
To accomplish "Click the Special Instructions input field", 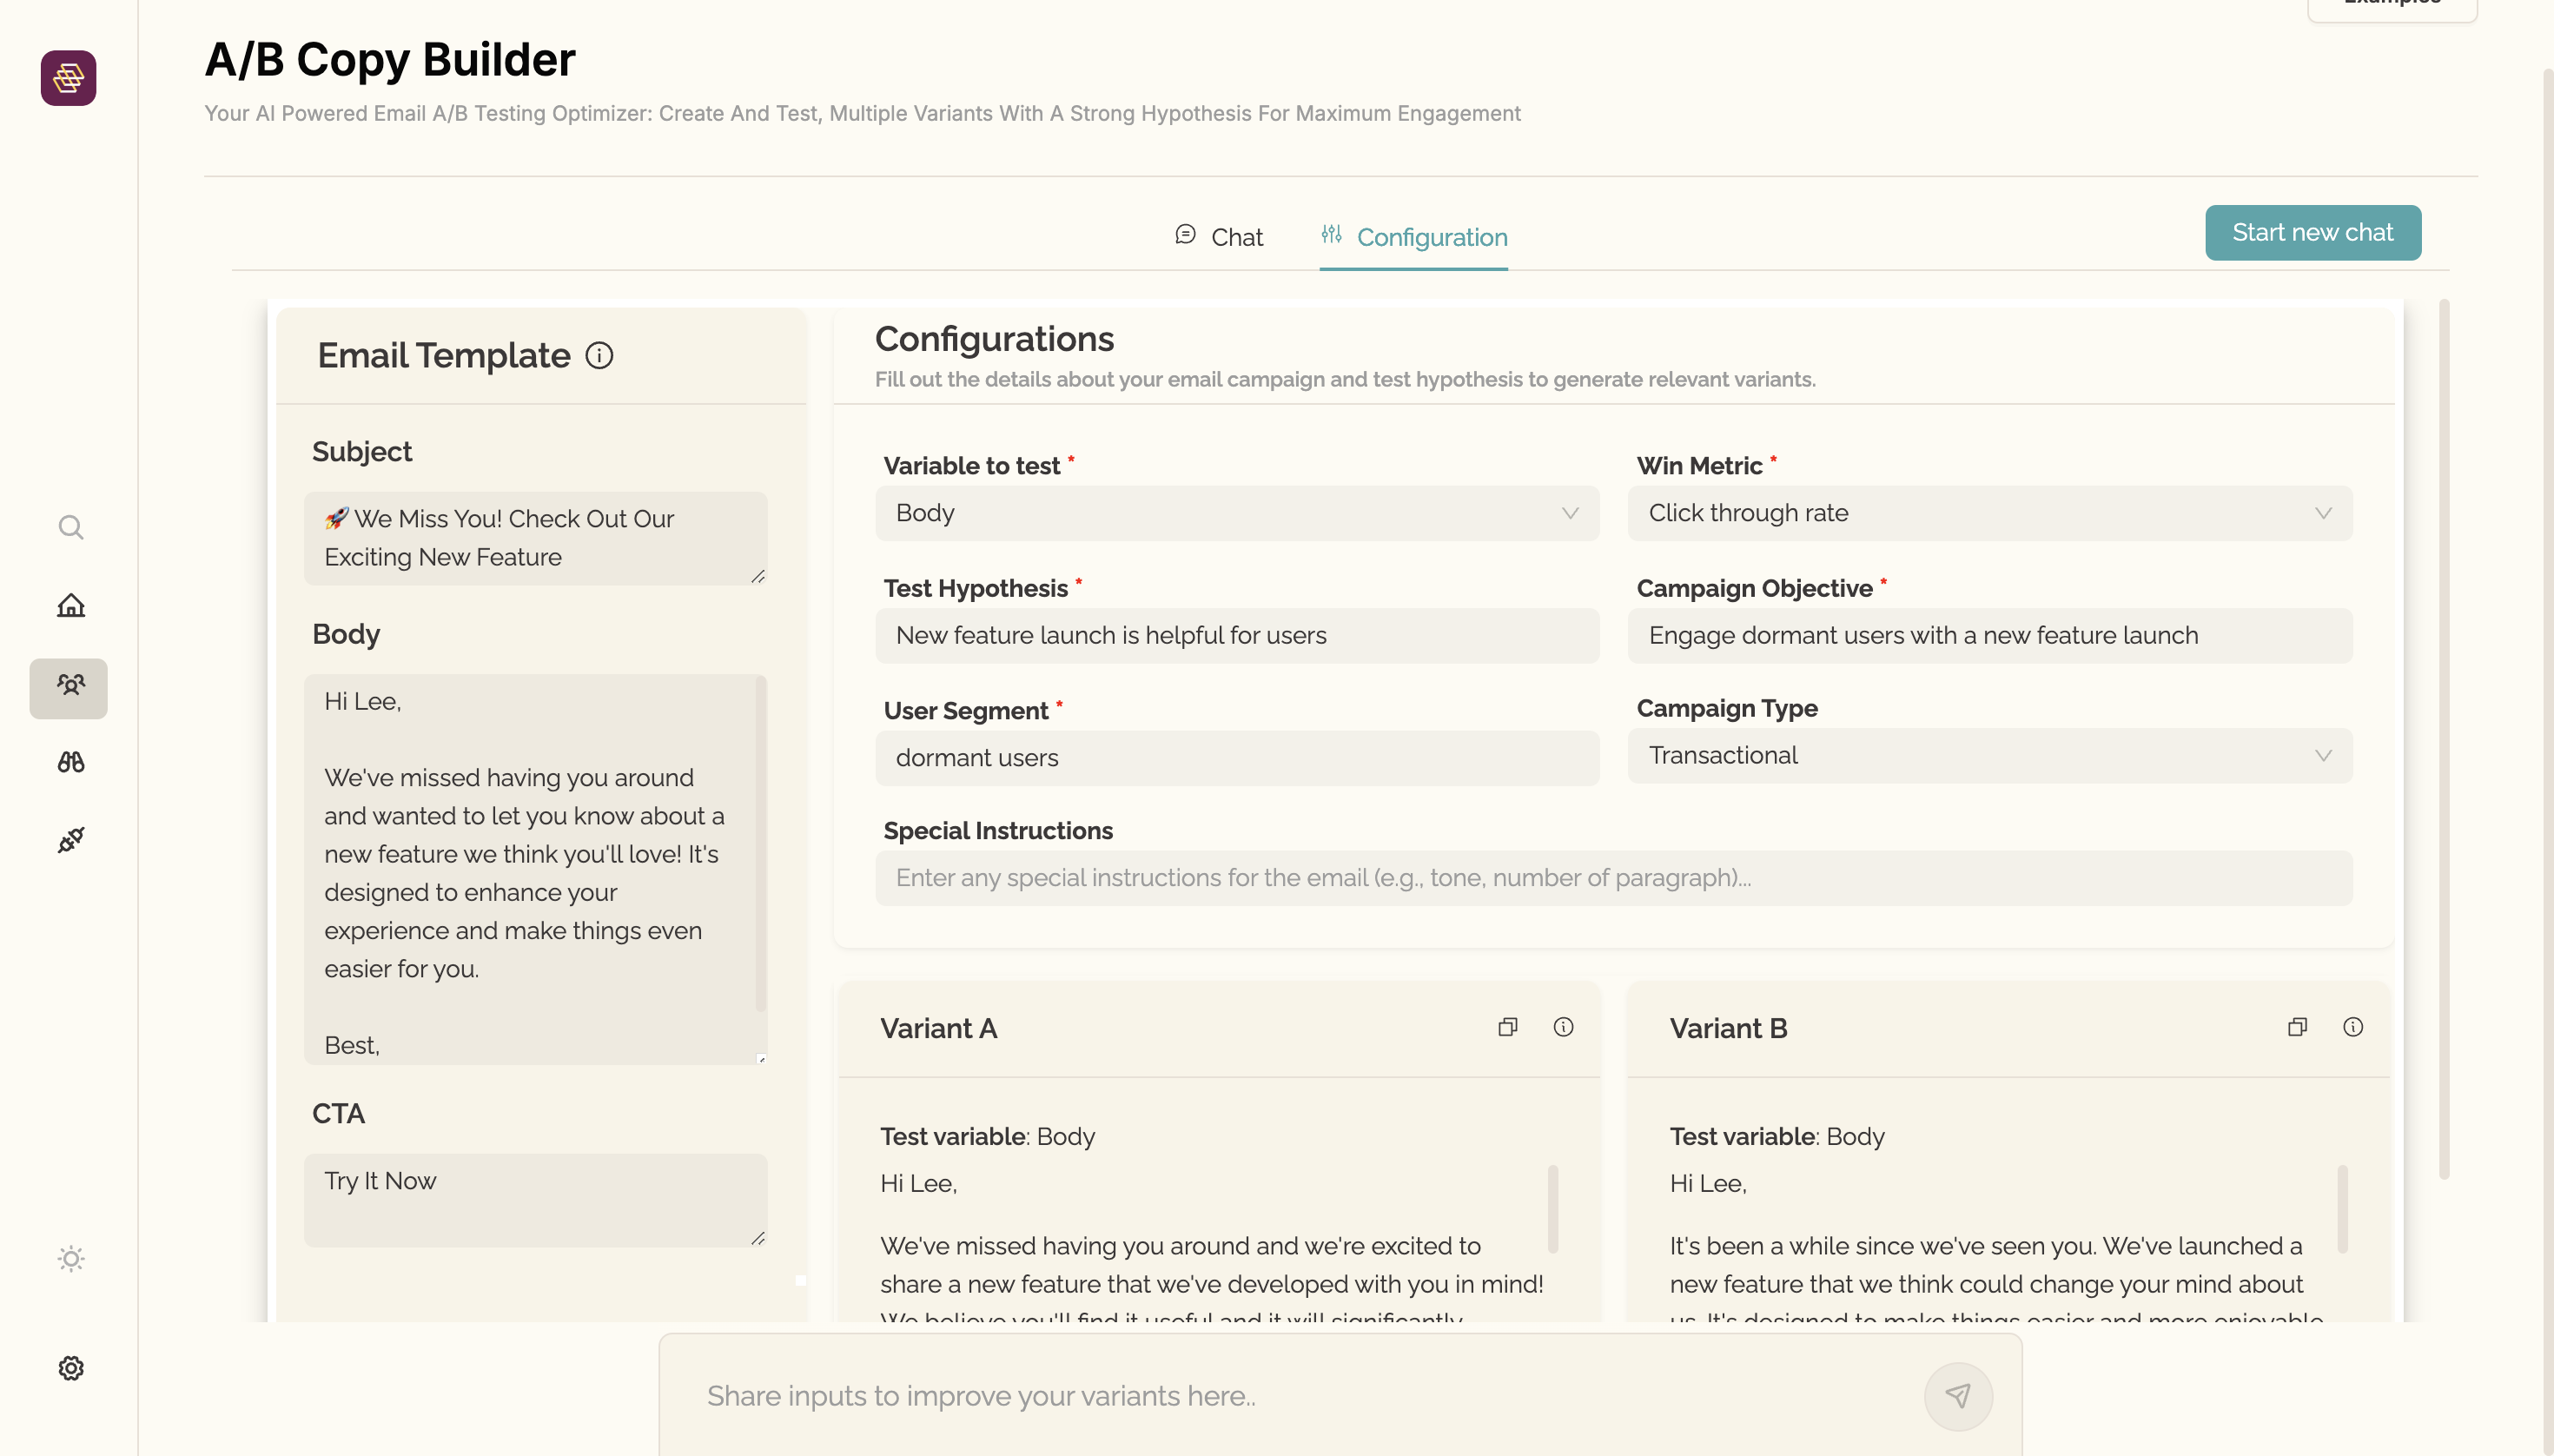I will click(x=1613, y=878).
